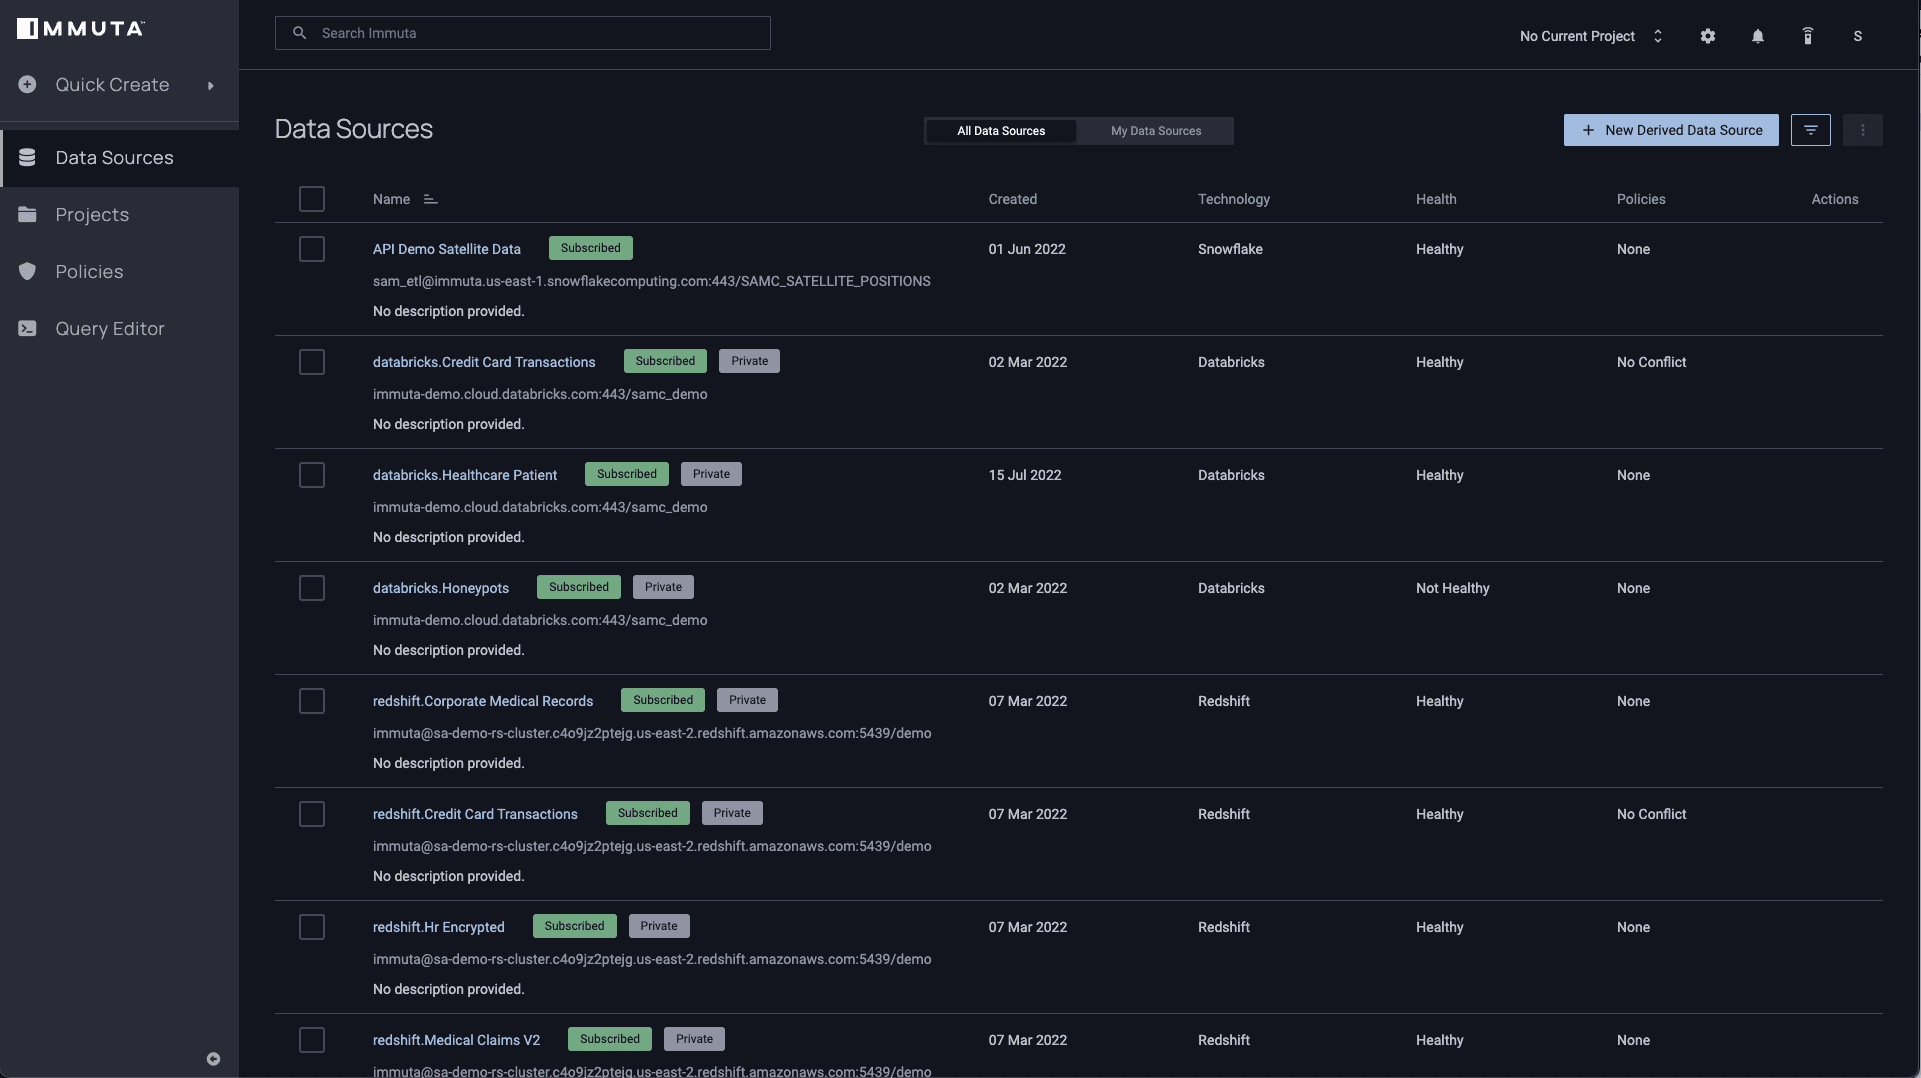Open redshift.Credit Card Transactions link

pyautogui.click(x=475, y=814)
